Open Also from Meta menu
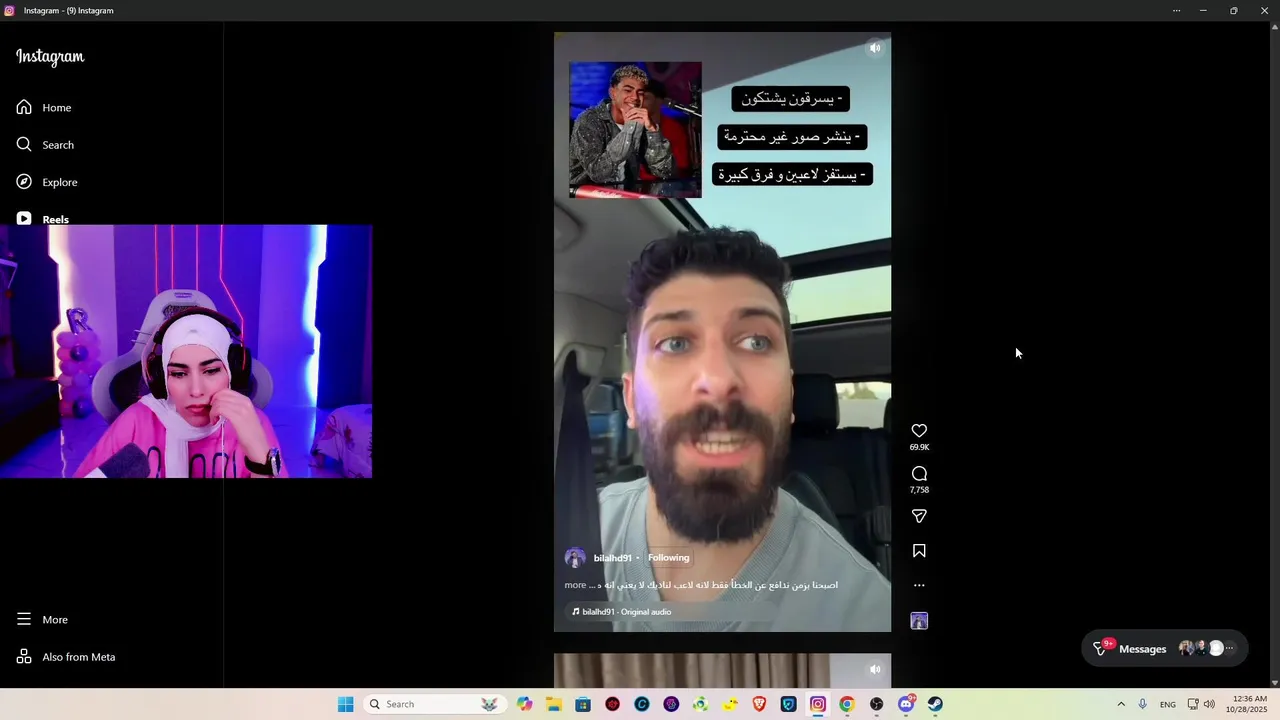The width and height of the screenshot is (1280, 720). [78, 657]
